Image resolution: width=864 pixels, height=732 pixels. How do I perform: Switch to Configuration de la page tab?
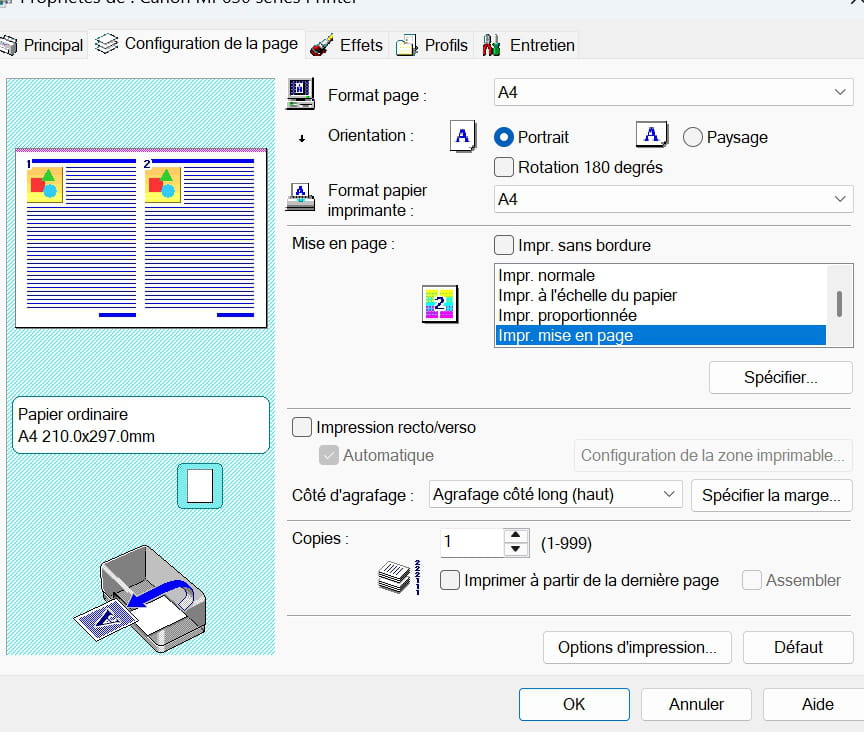[x=196, y=44]
